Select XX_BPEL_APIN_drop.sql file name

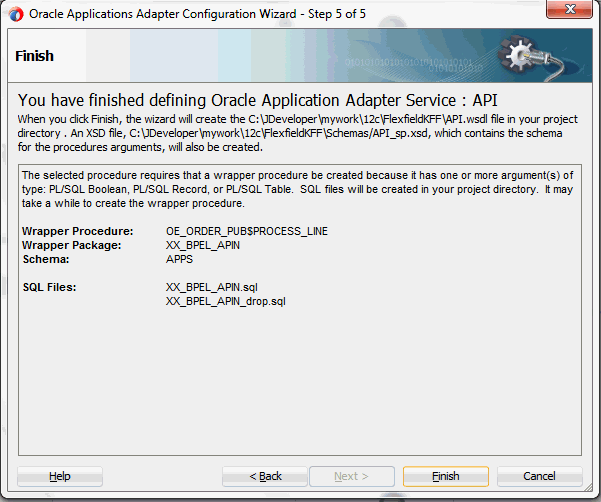click(x=226, y=302)
